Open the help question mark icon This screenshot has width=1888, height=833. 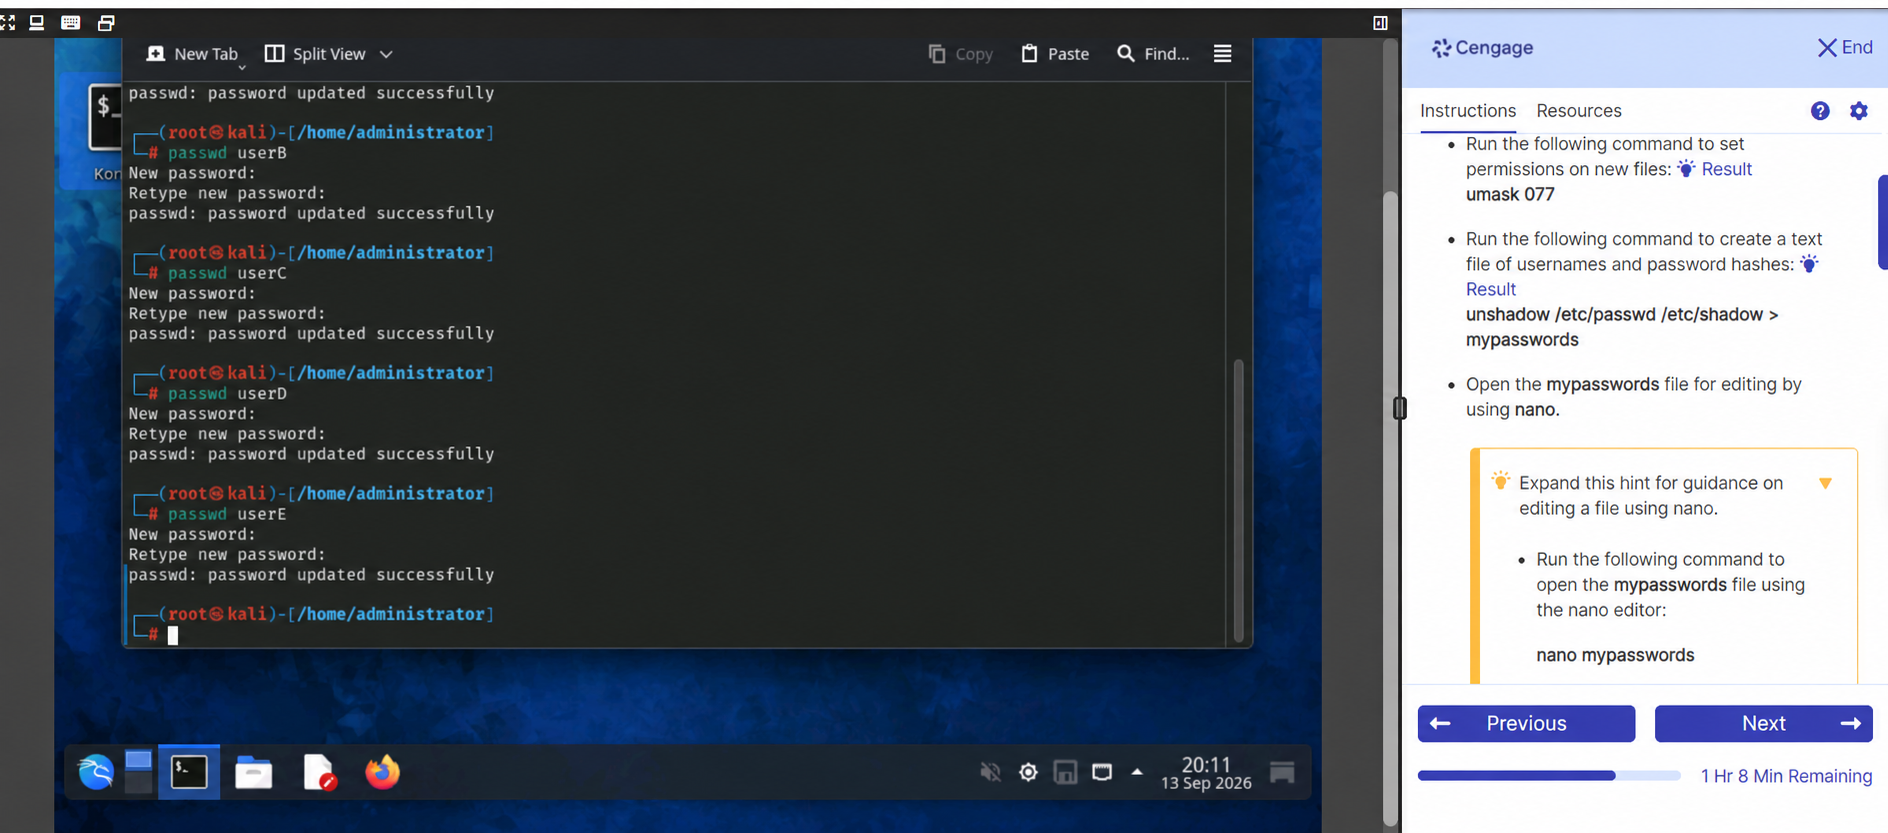tap(1820, 111)
